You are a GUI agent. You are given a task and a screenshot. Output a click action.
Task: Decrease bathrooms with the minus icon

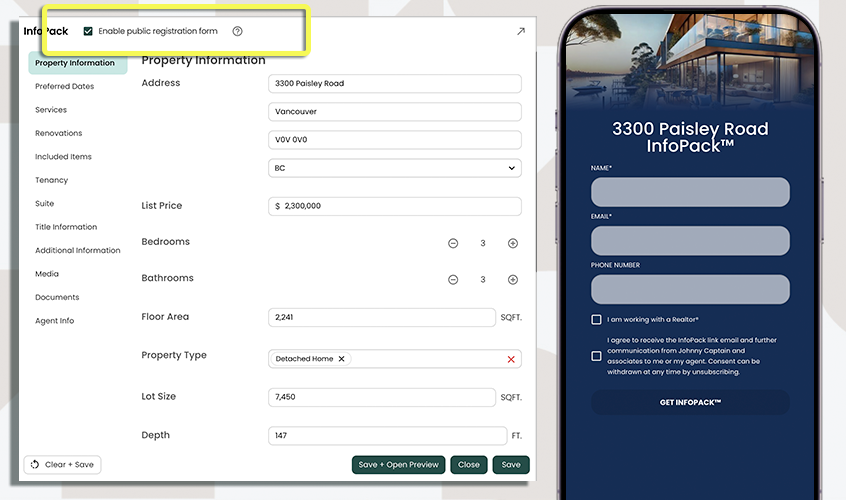click(453, 280)
